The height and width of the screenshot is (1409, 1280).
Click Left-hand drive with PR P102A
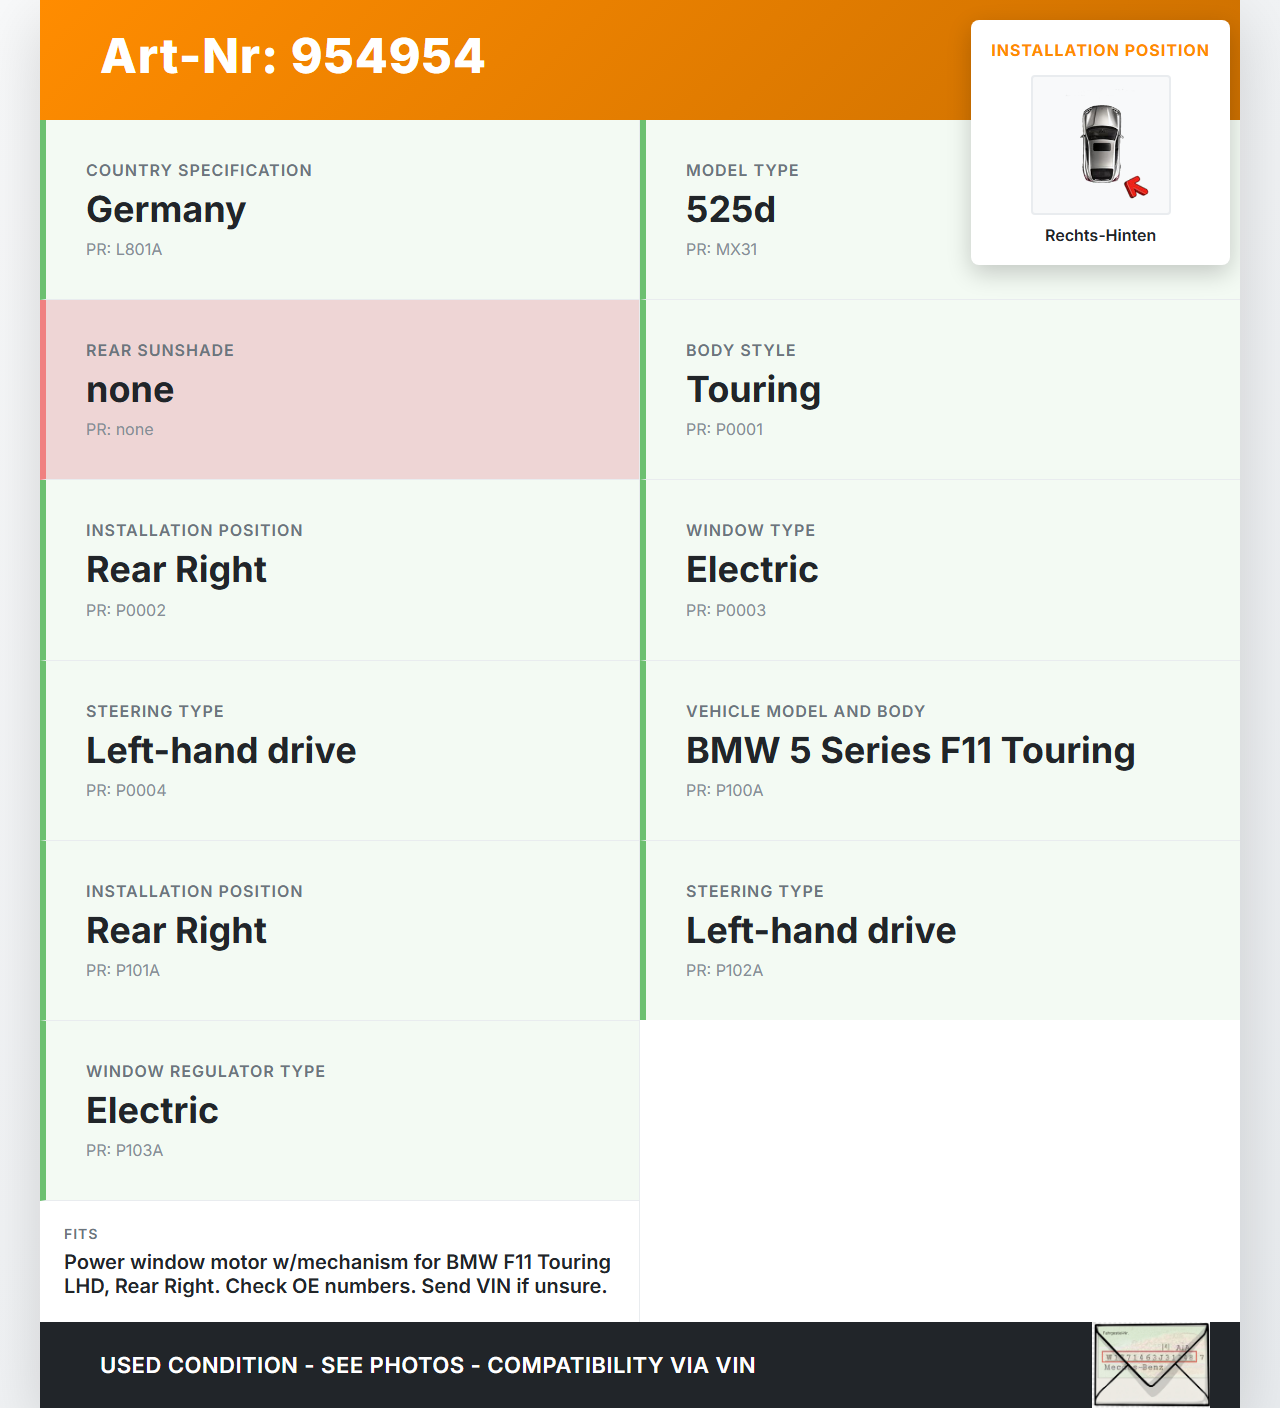pyautogui.click(x=940, y=930)
